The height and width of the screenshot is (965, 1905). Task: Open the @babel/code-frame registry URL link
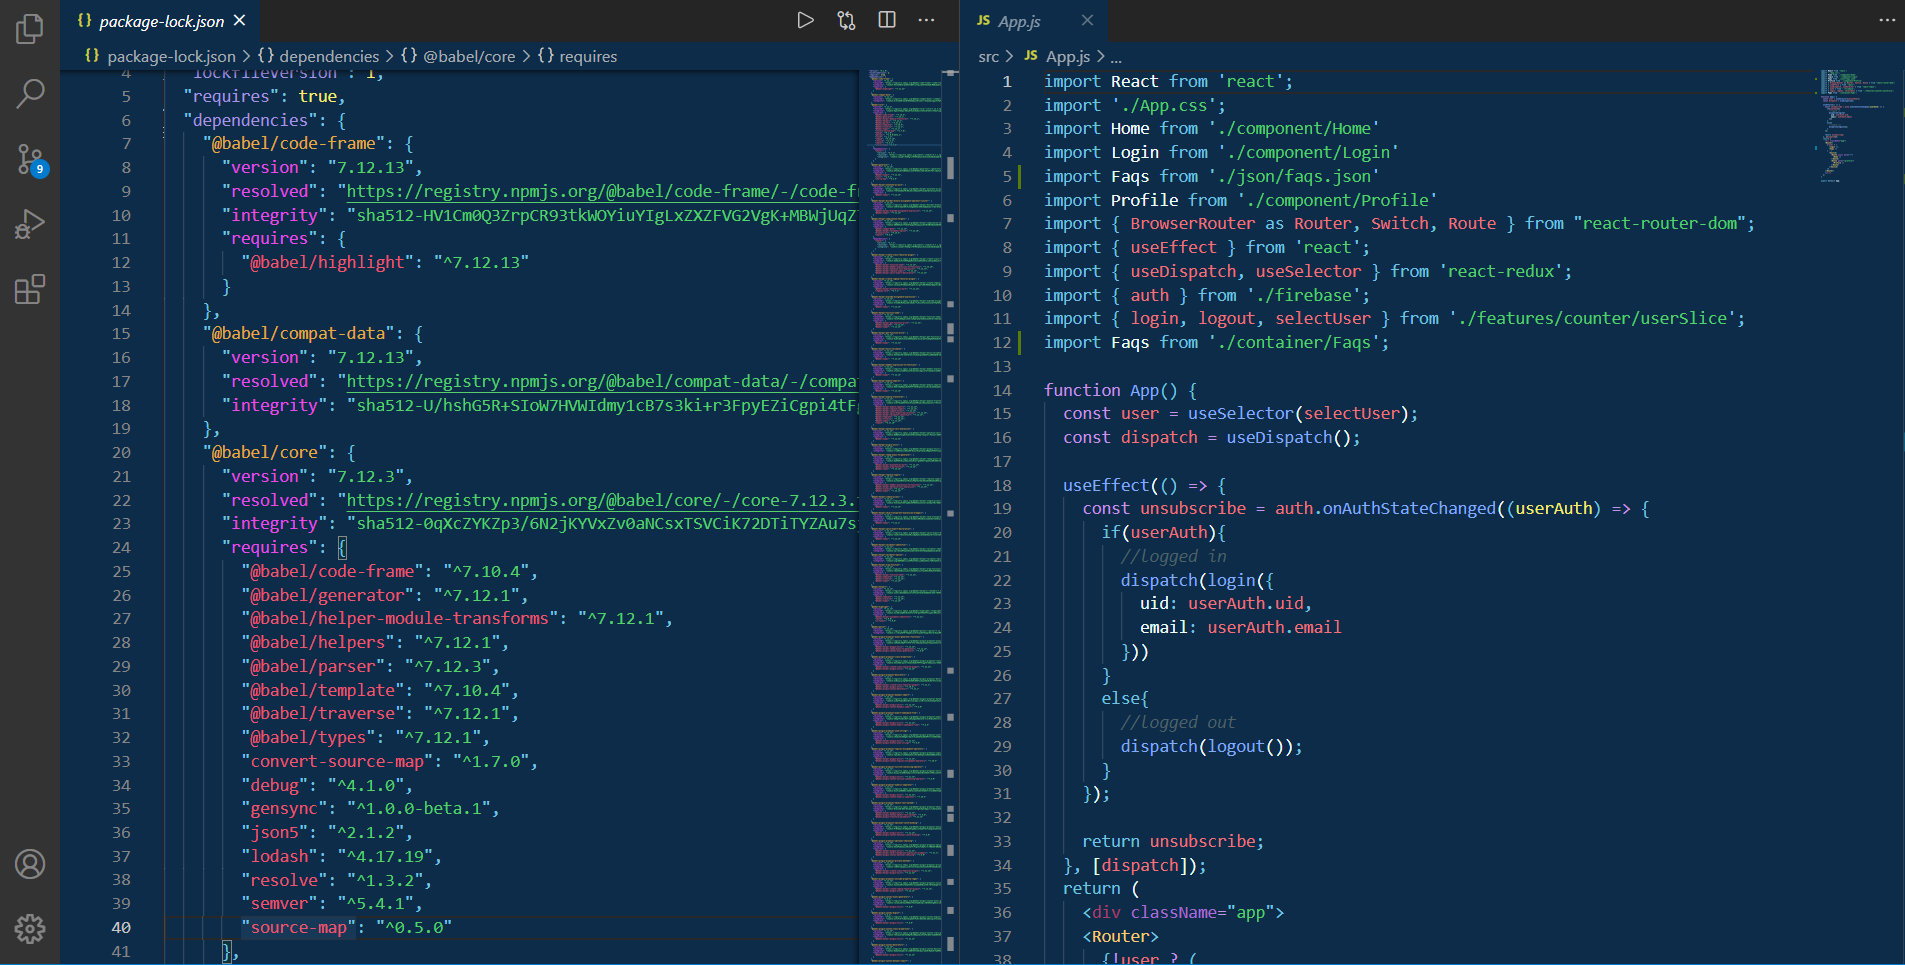click(x=602, y=191)
